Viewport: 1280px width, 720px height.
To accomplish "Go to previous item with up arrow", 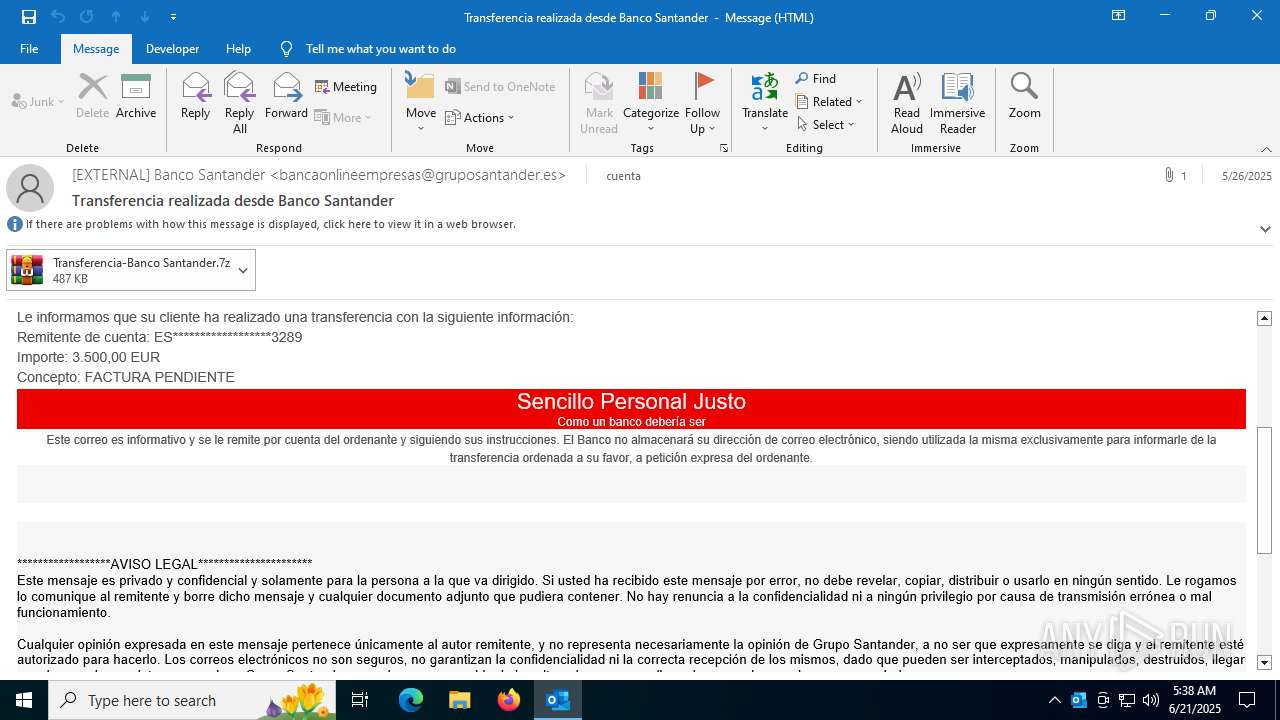I will coord(116,17).
